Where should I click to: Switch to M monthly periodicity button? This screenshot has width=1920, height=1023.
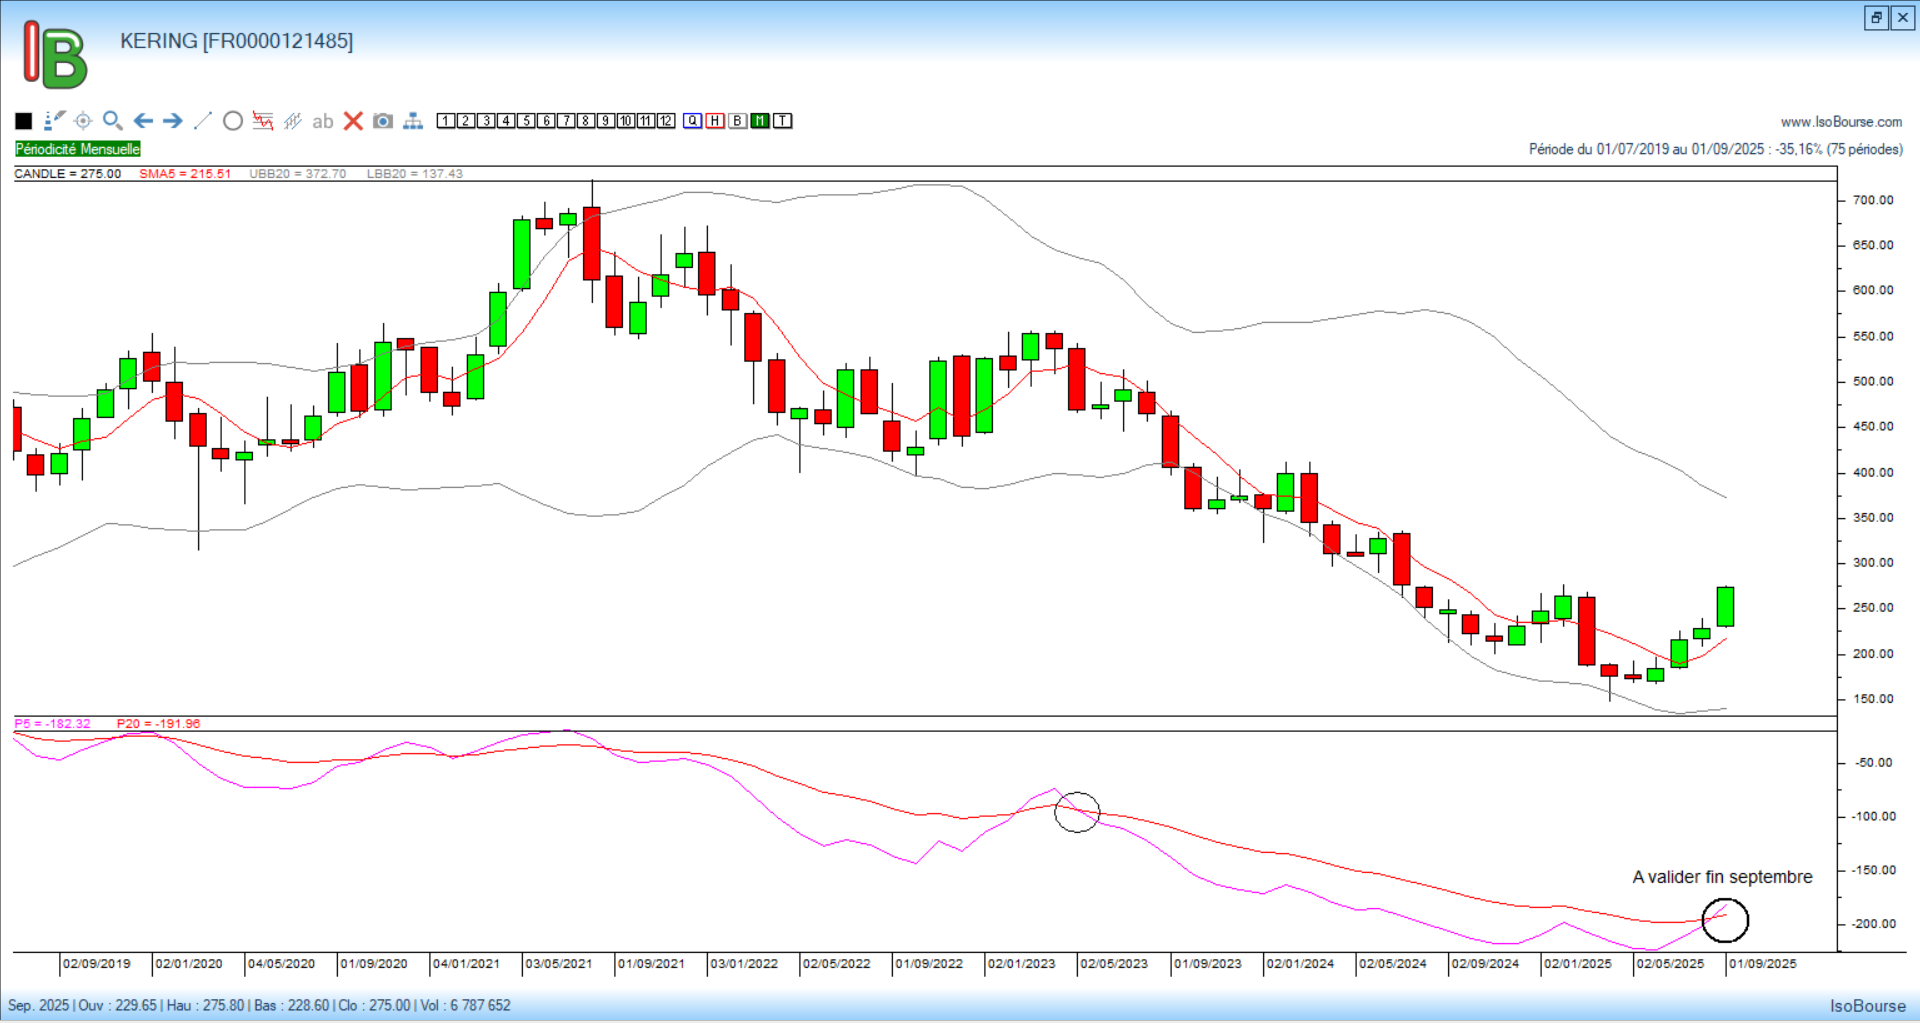(x=761, y=121)
